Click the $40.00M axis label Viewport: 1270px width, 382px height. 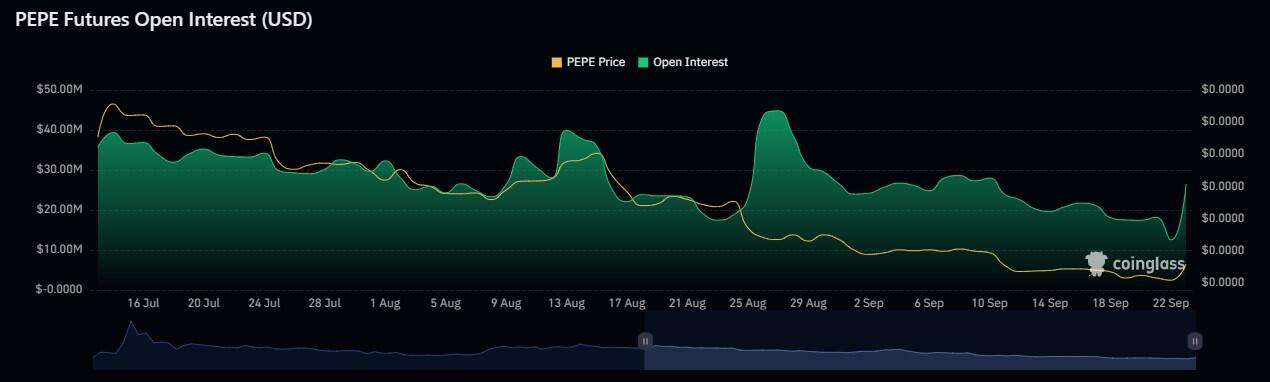pyautogui.click(x=60, y=129)
